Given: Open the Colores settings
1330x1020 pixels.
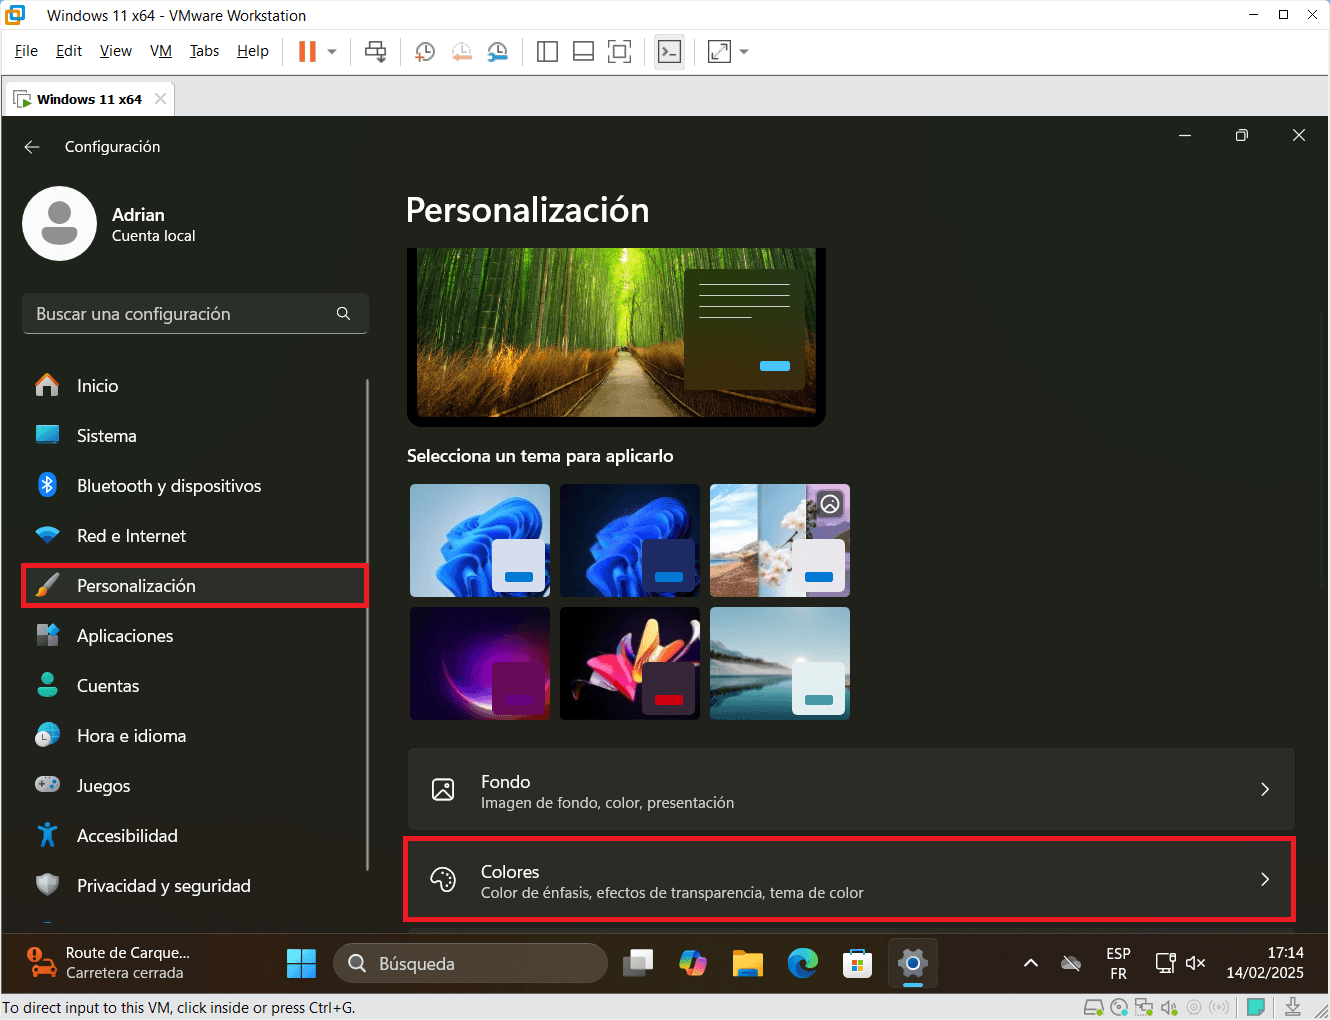Looking at the screenshot, I should (x=851, y=880).
